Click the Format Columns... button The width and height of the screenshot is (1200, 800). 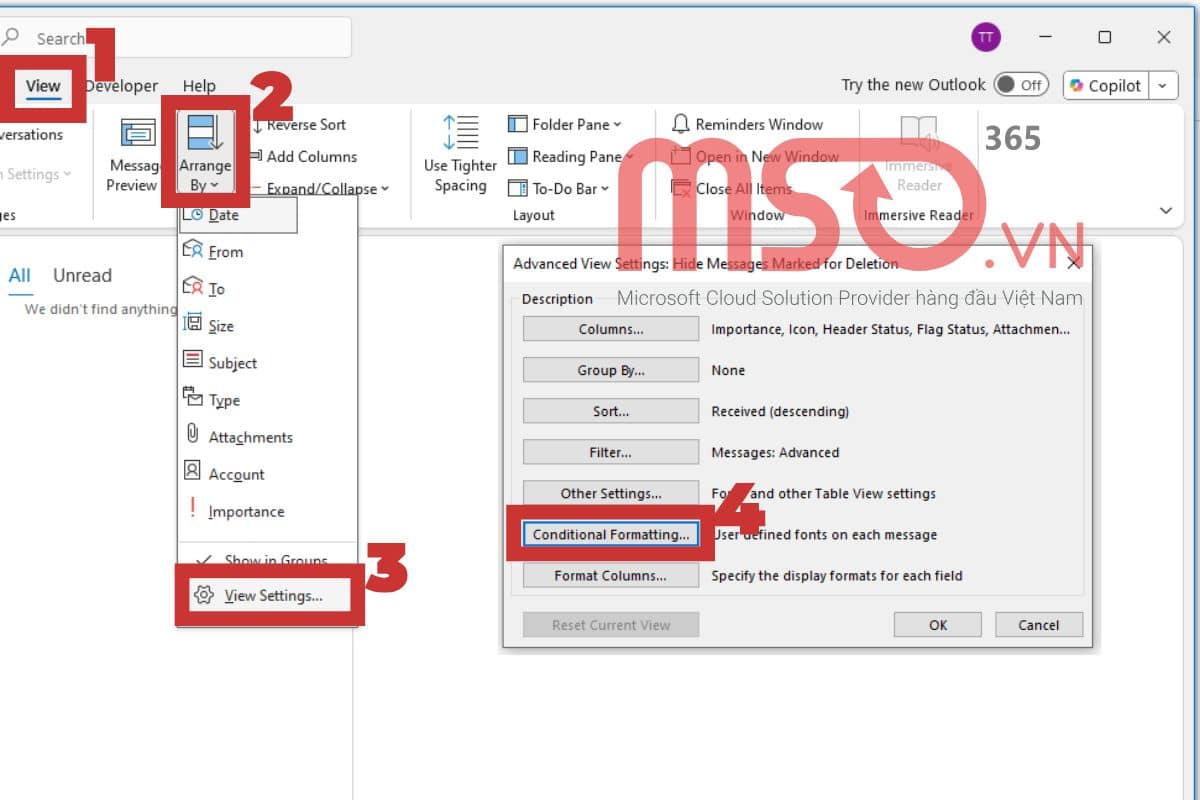click(611, 575)
